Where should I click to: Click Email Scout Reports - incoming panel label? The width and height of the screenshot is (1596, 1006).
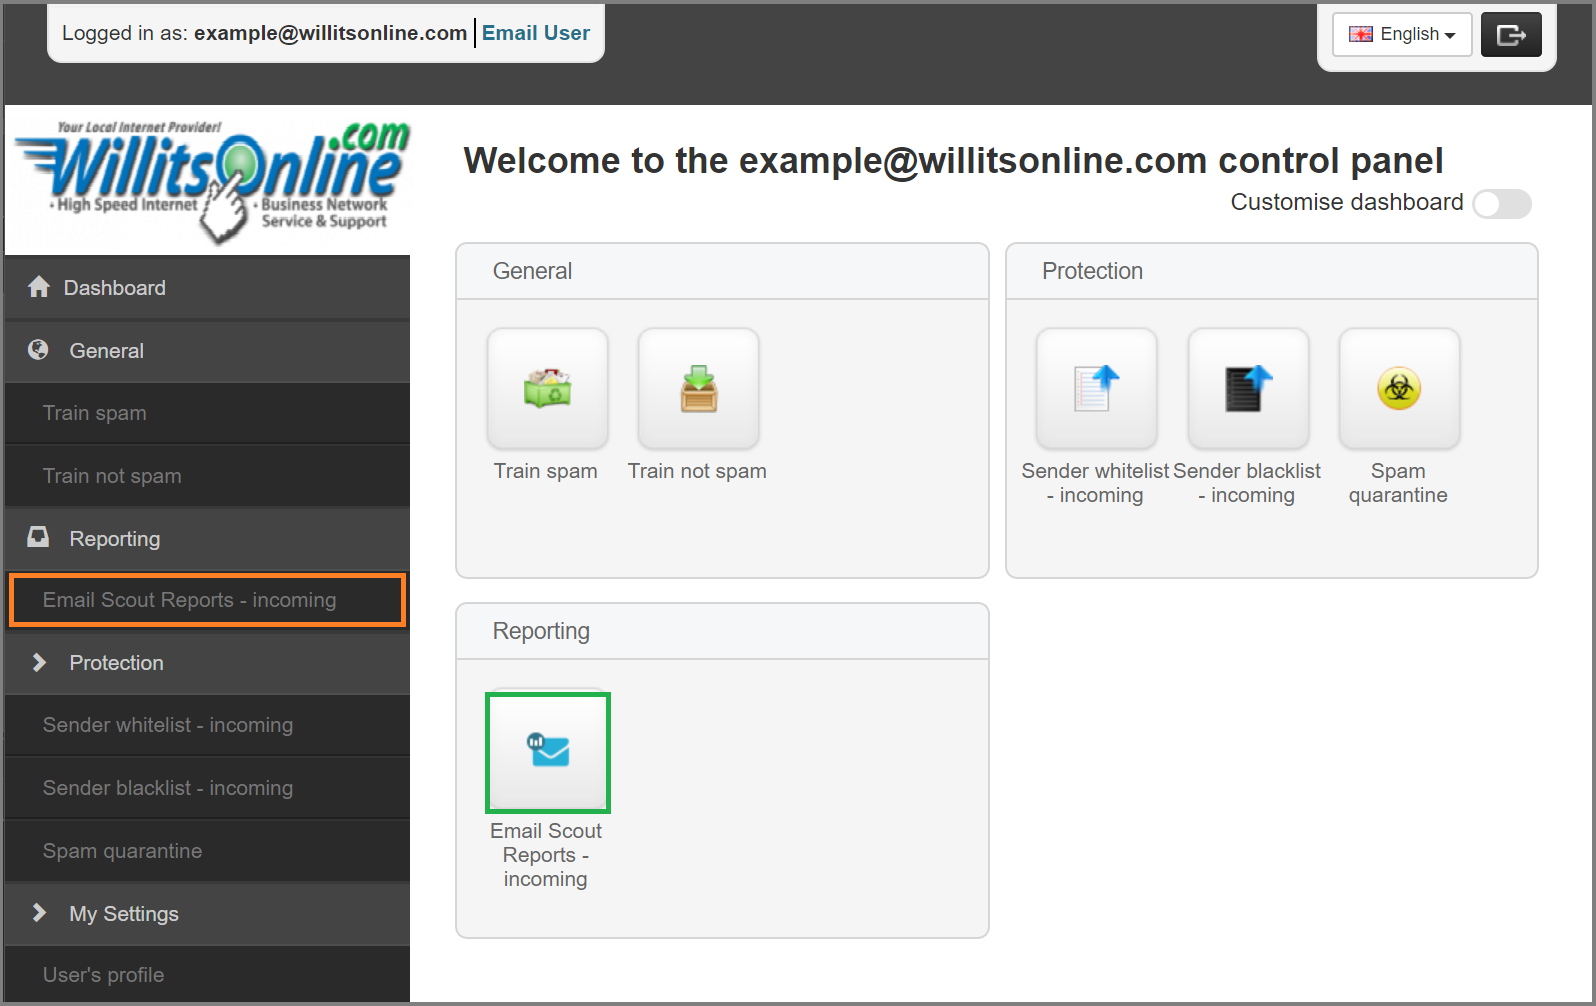546,855
